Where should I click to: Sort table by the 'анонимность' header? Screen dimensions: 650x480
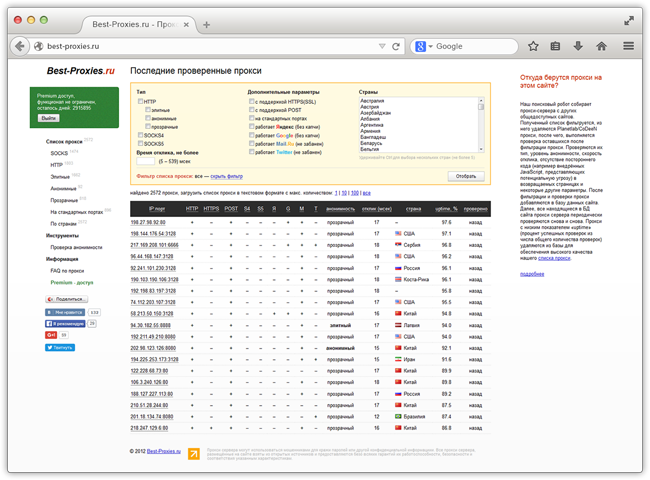coord(340,209)
